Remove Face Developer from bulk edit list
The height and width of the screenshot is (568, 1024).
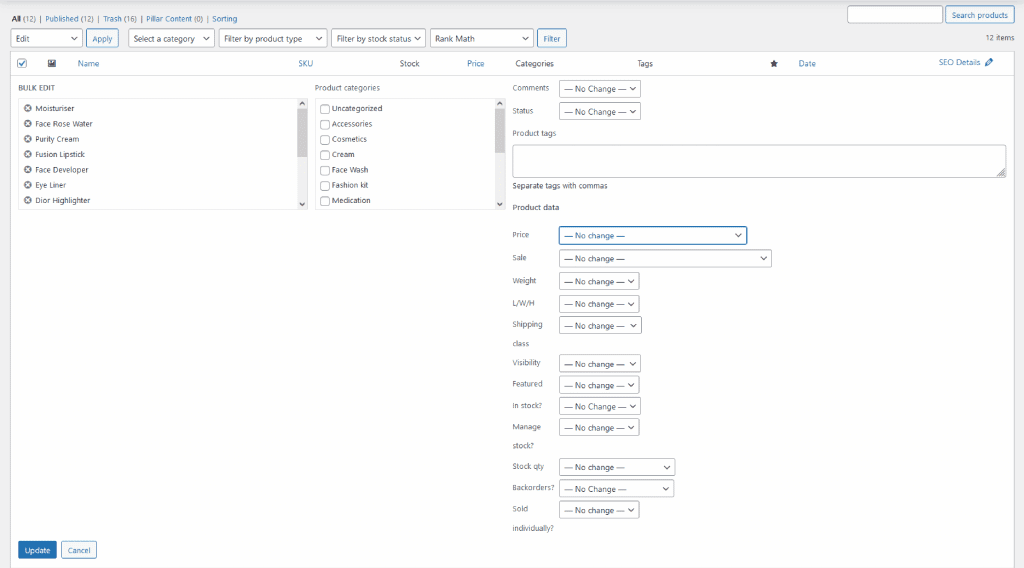point(28,170)
